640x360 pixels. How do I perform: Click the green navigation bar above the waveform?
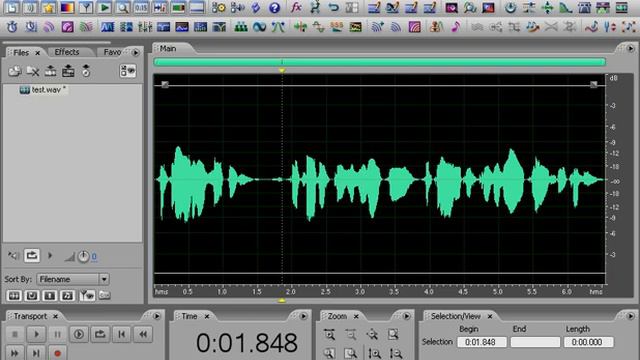(380, 62)
